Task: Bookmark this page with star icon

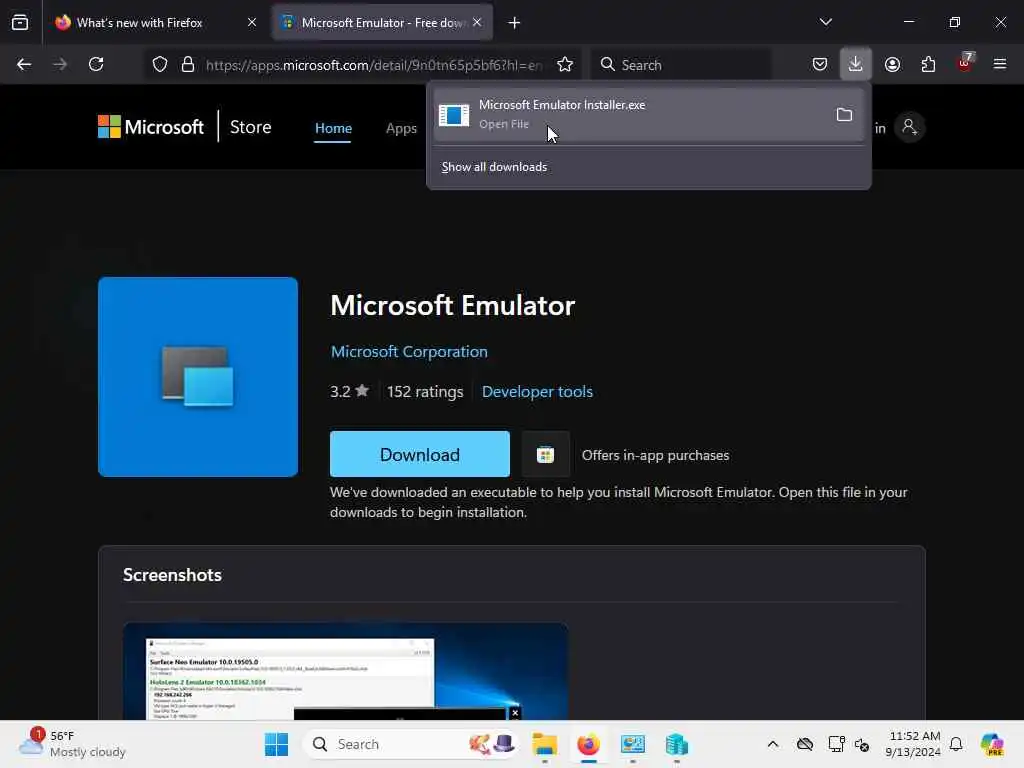Action: (x=565, y=65)
